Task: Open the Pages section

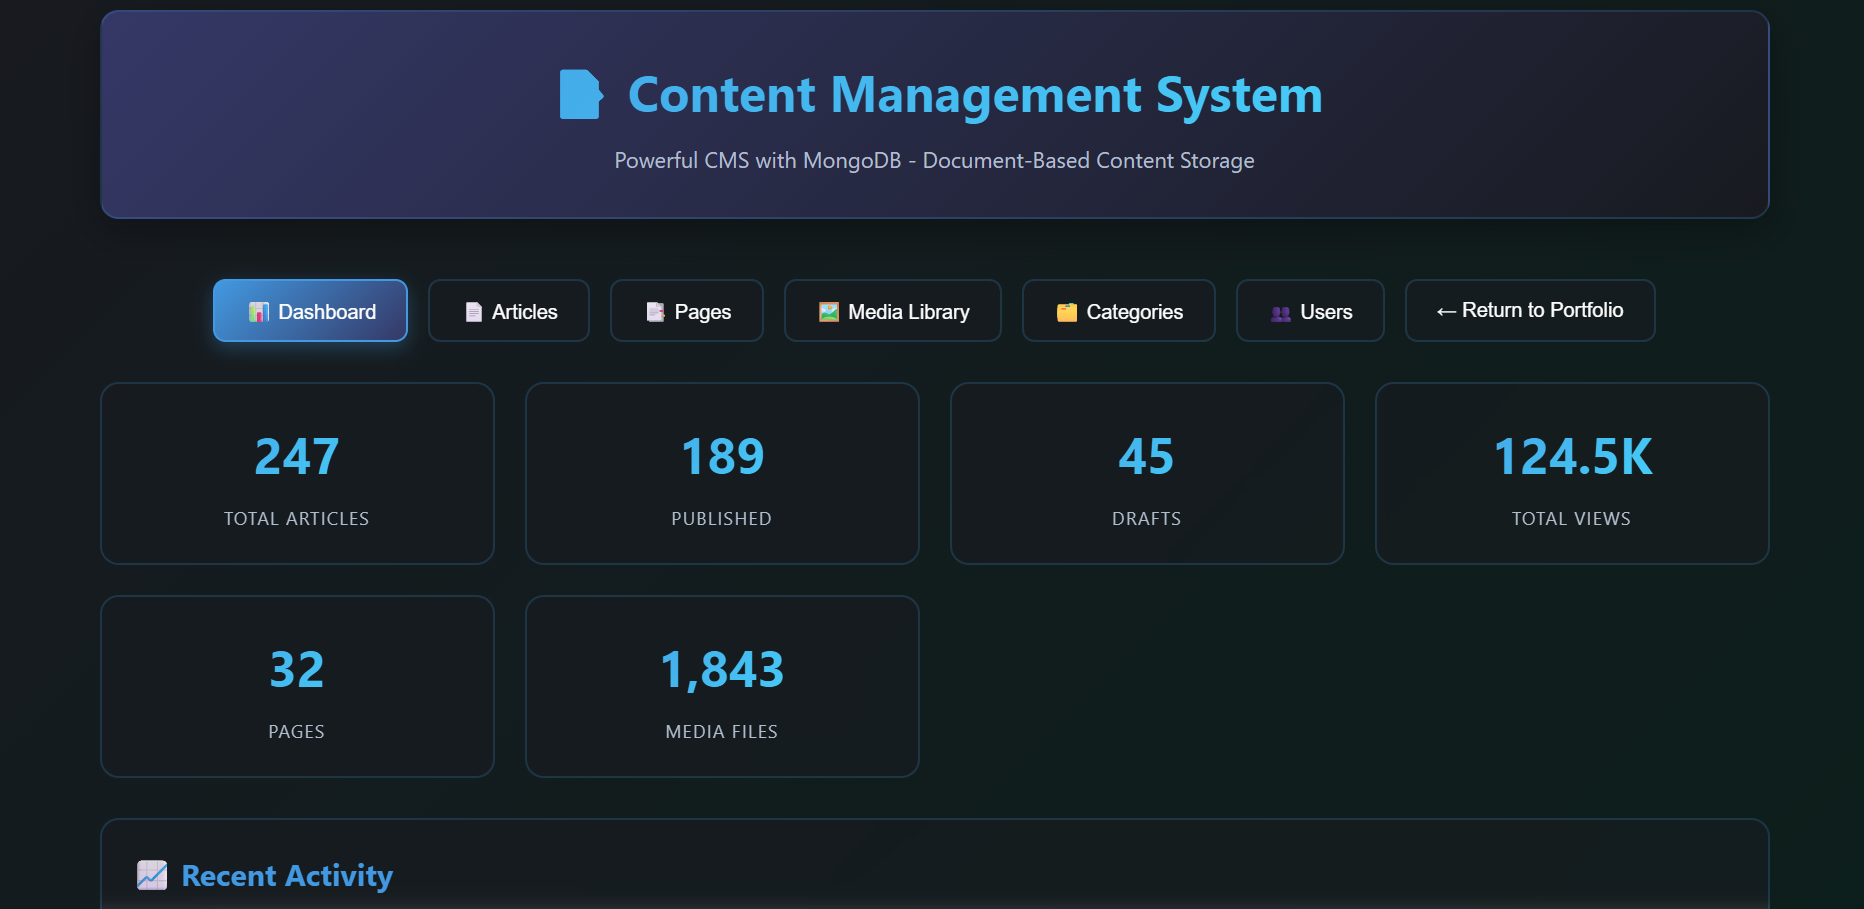Action: (x=687, y=311)
